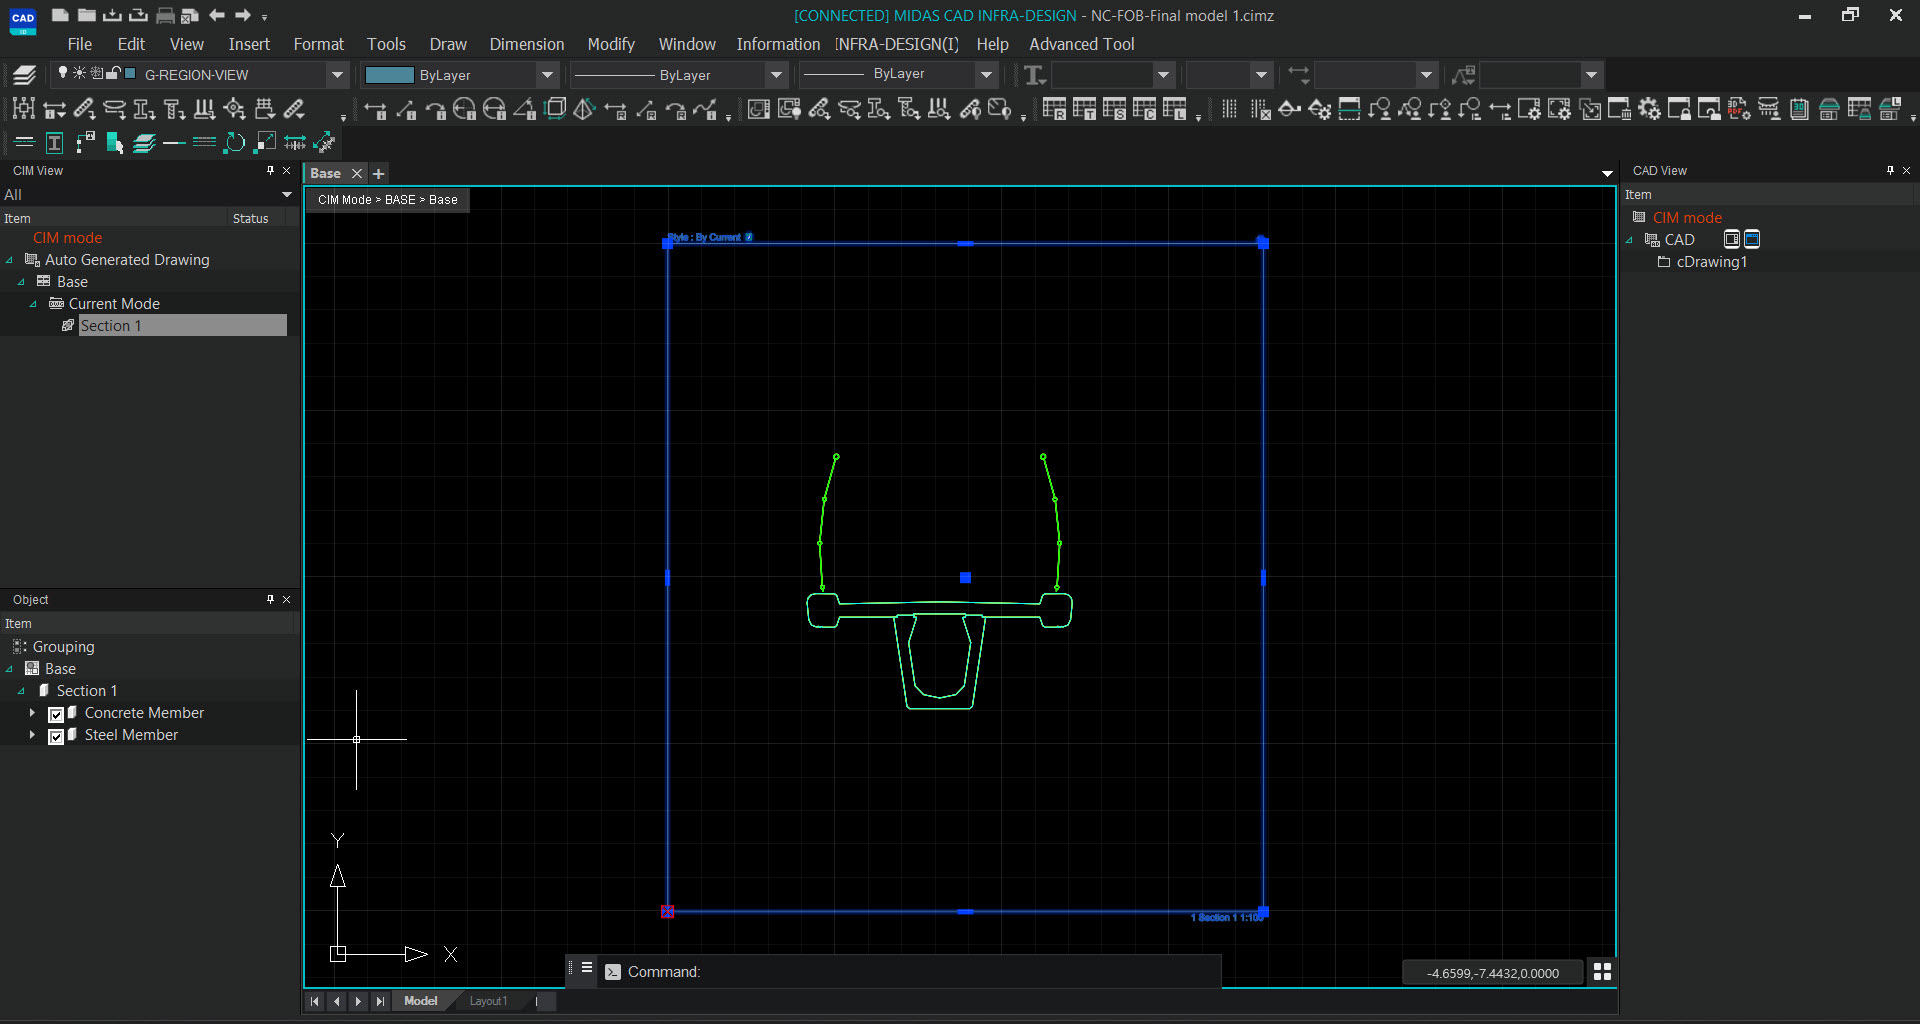Open the drawing tabs list dropdown arrow
The height and width of the screenshot is (1024, 1920).
click(1607, 174)
